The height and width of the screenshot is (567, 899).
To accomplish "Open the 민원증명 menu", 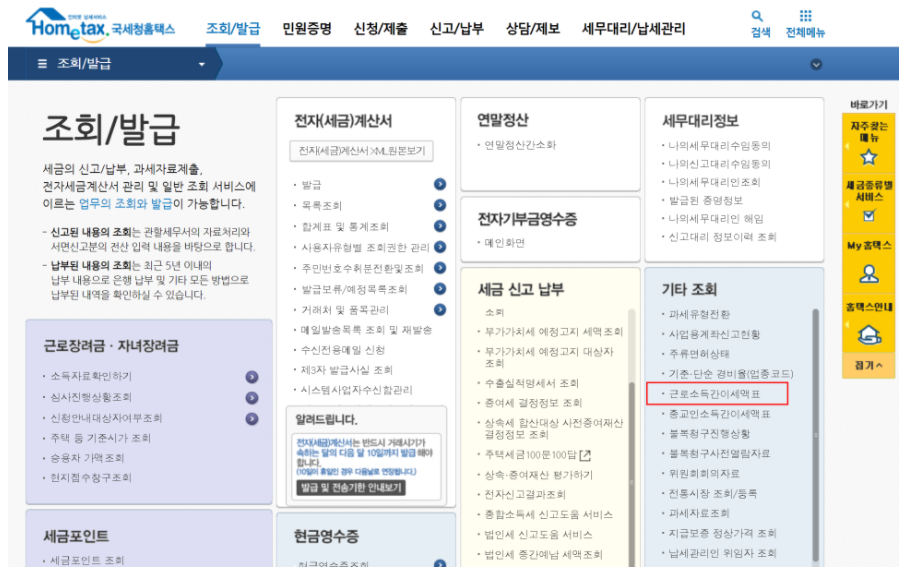I will click(307, 28).
